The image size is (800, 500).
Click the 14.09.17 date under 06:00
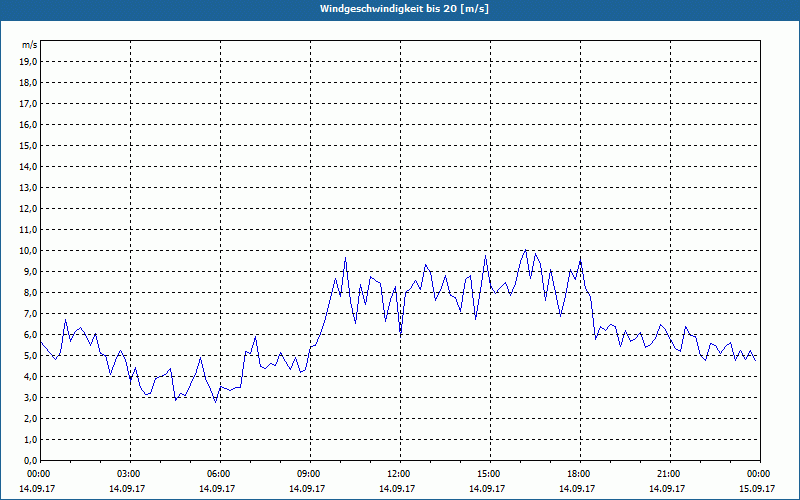[x=217, y=488]
